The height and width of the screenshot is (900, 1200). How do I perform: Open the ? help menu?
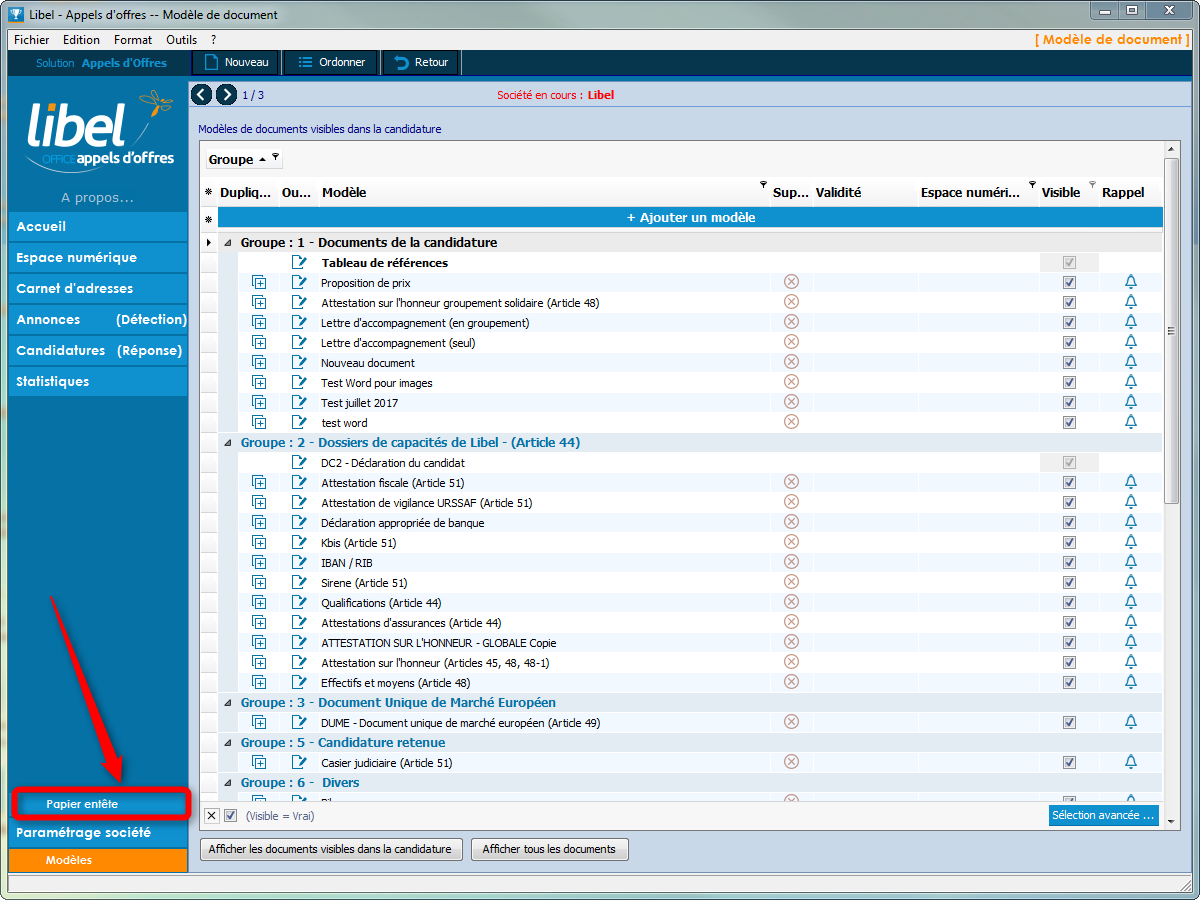pos(214,40)
